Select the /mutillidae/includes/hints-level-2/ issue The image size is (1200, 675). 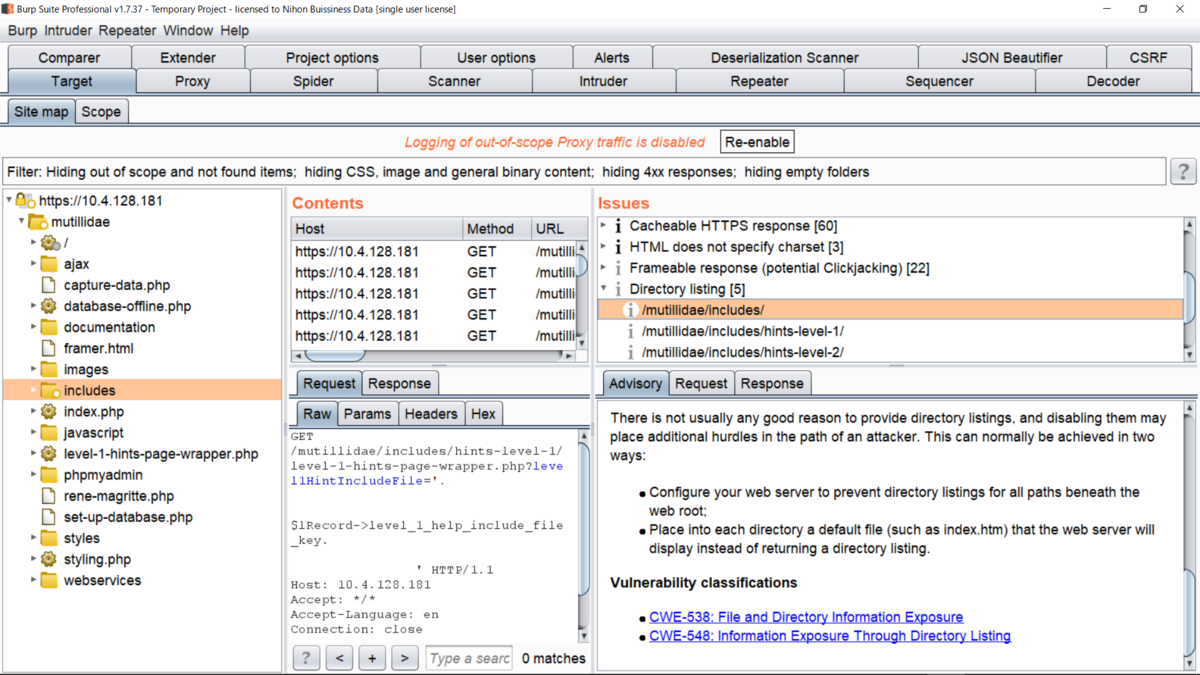click(742, 352)
